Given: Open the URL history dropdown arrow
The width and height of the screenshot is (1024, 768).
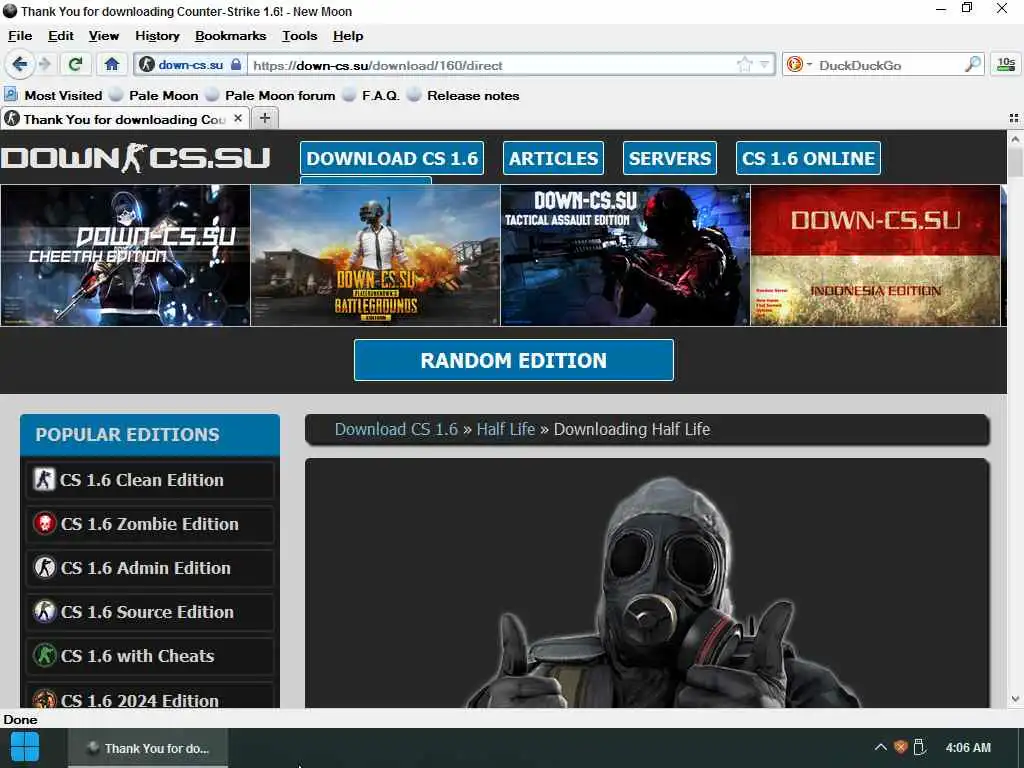Looking at the screenshot, I should tap(764, 65).
